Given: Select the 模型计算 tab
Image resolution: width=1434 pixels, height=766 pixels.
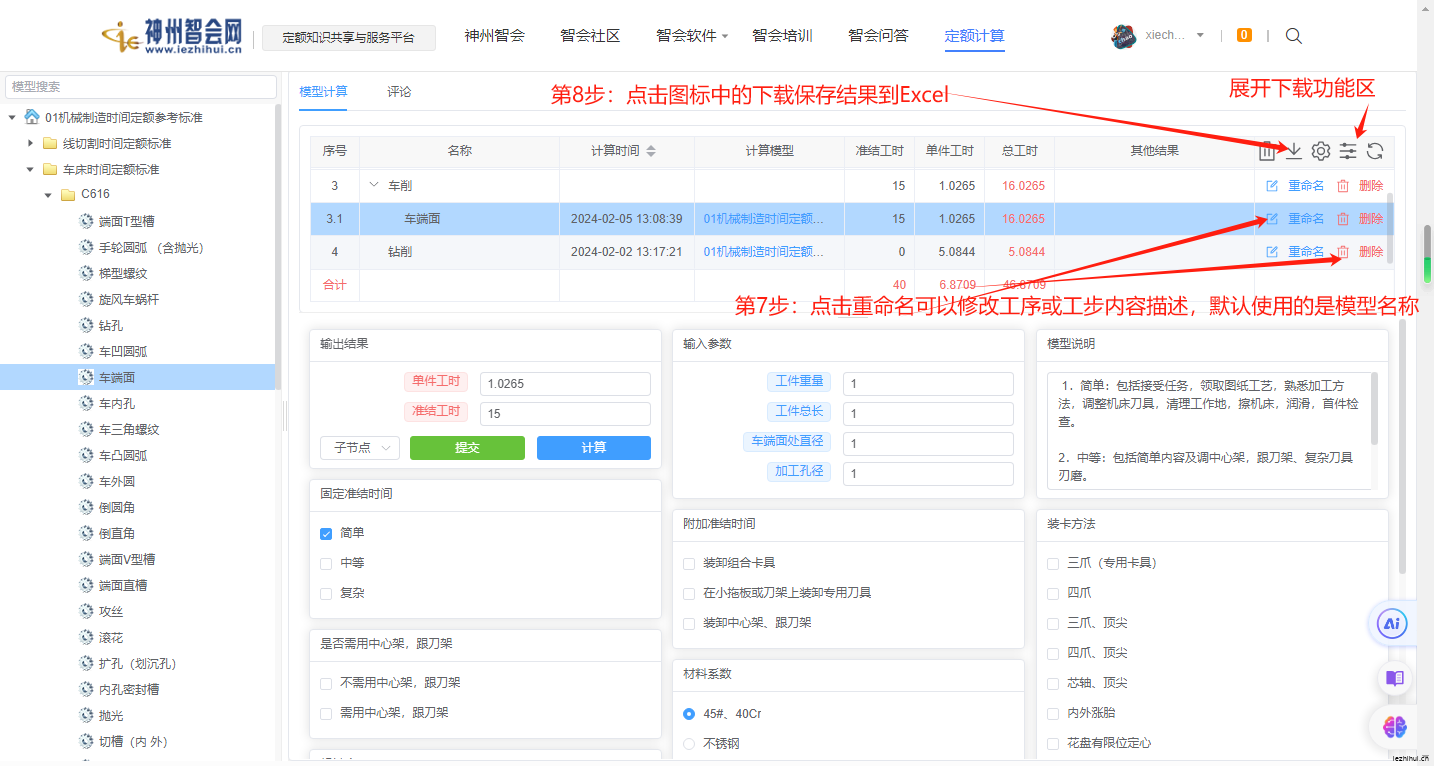Looking at the screenshot, I should click(323, 91).
